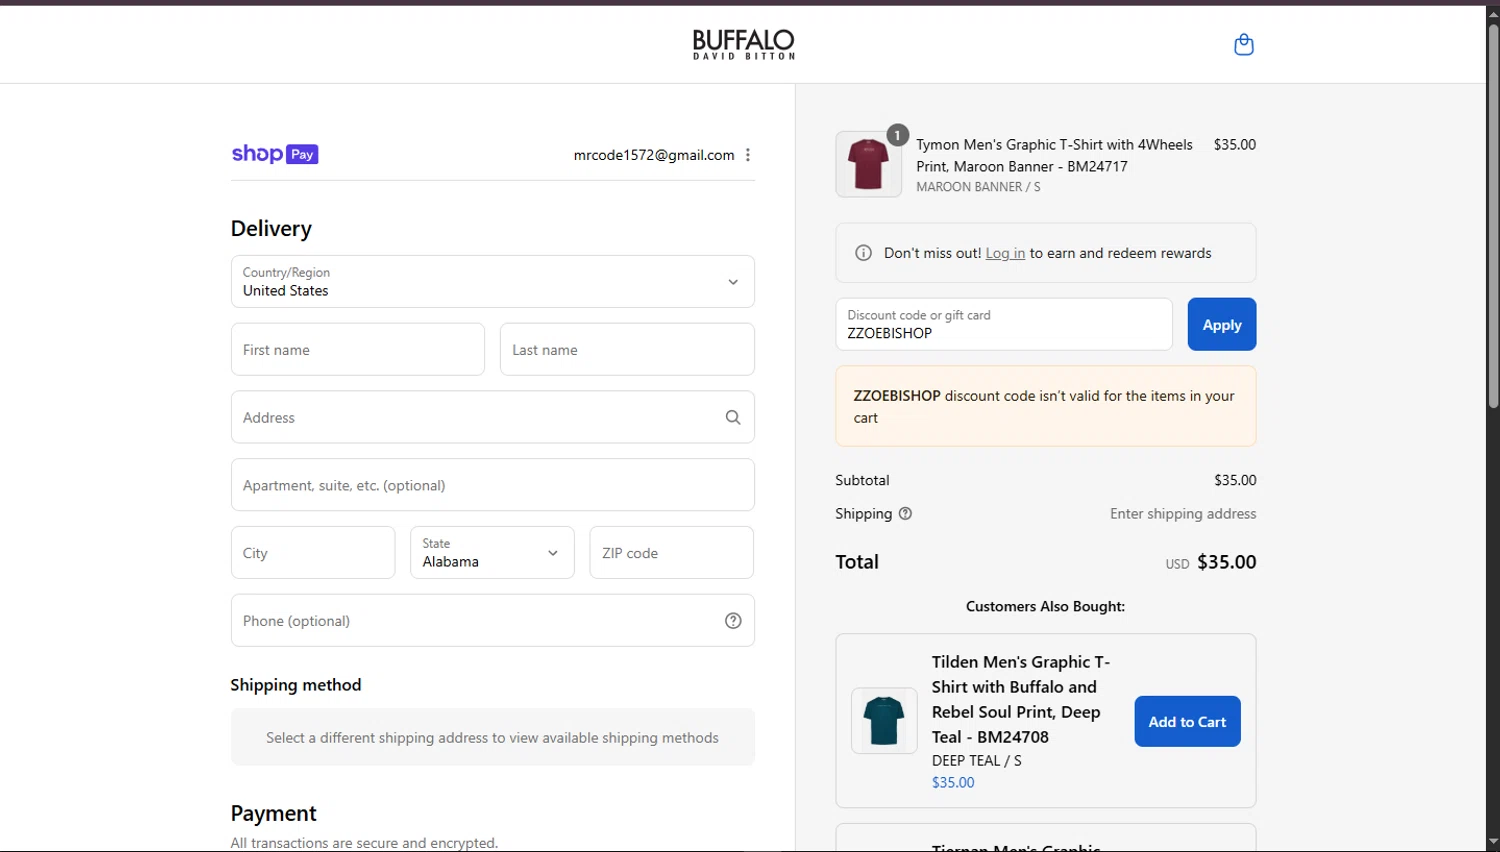Focus the Last name field

[627, 350]
